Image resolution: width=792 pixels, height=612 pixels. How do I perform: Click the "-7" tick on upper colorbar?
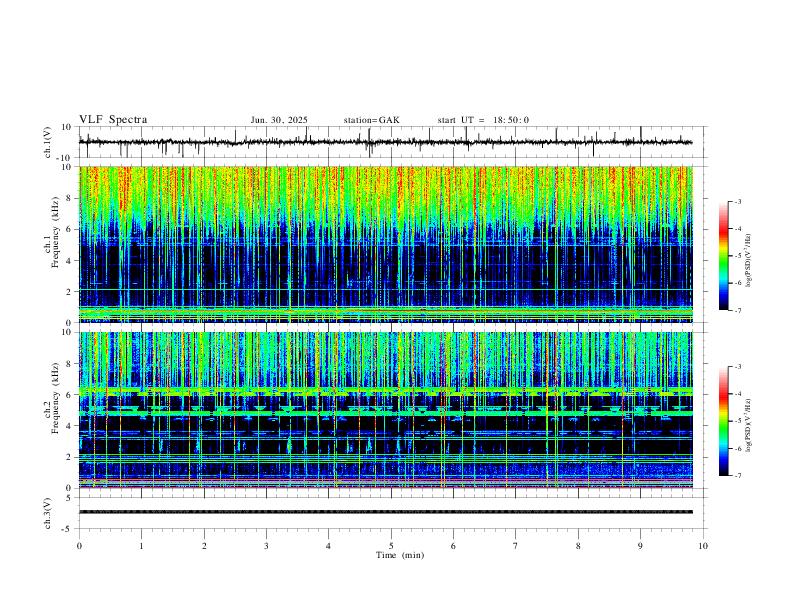pyautogui.click(x=738, y=311)
